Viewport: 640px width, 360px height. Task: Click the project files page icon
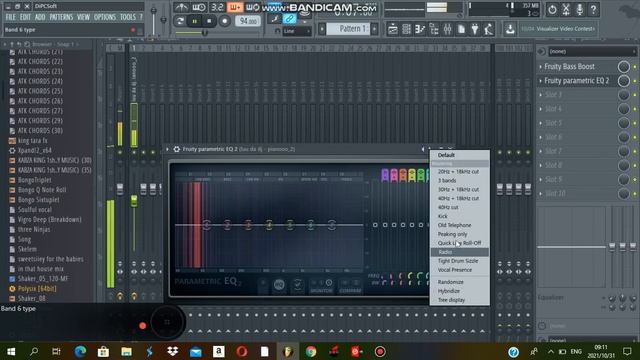[461, 29]
